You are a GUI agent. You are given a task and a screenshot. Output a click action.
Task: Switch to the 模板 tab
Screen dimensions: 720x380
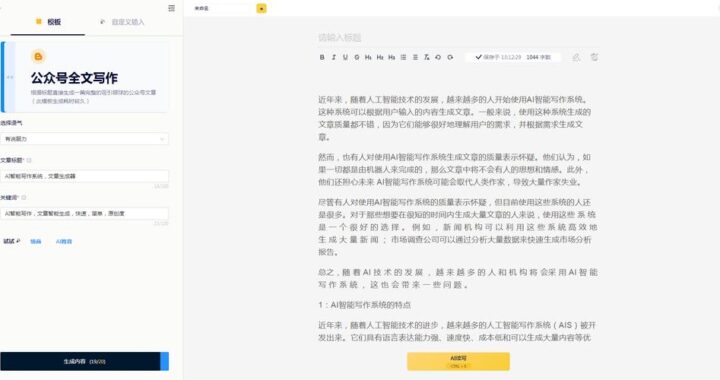click(x=48, y=22)
